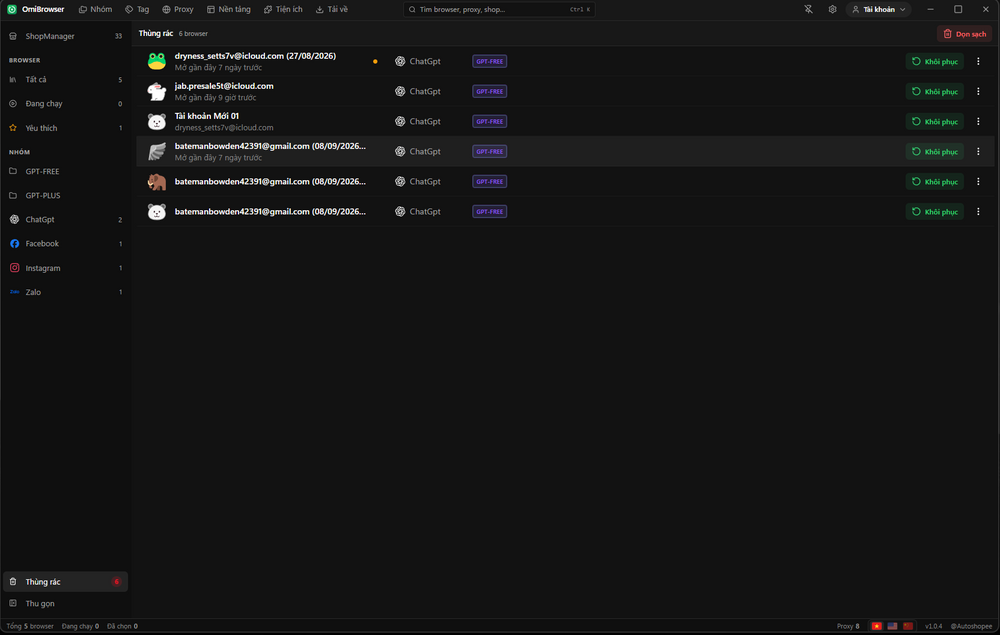Open more options for jab.presale5t@icloud.com row
The height and width of the screenshot is (635, 1000).
pyautogui.click(x=978, y=91)
